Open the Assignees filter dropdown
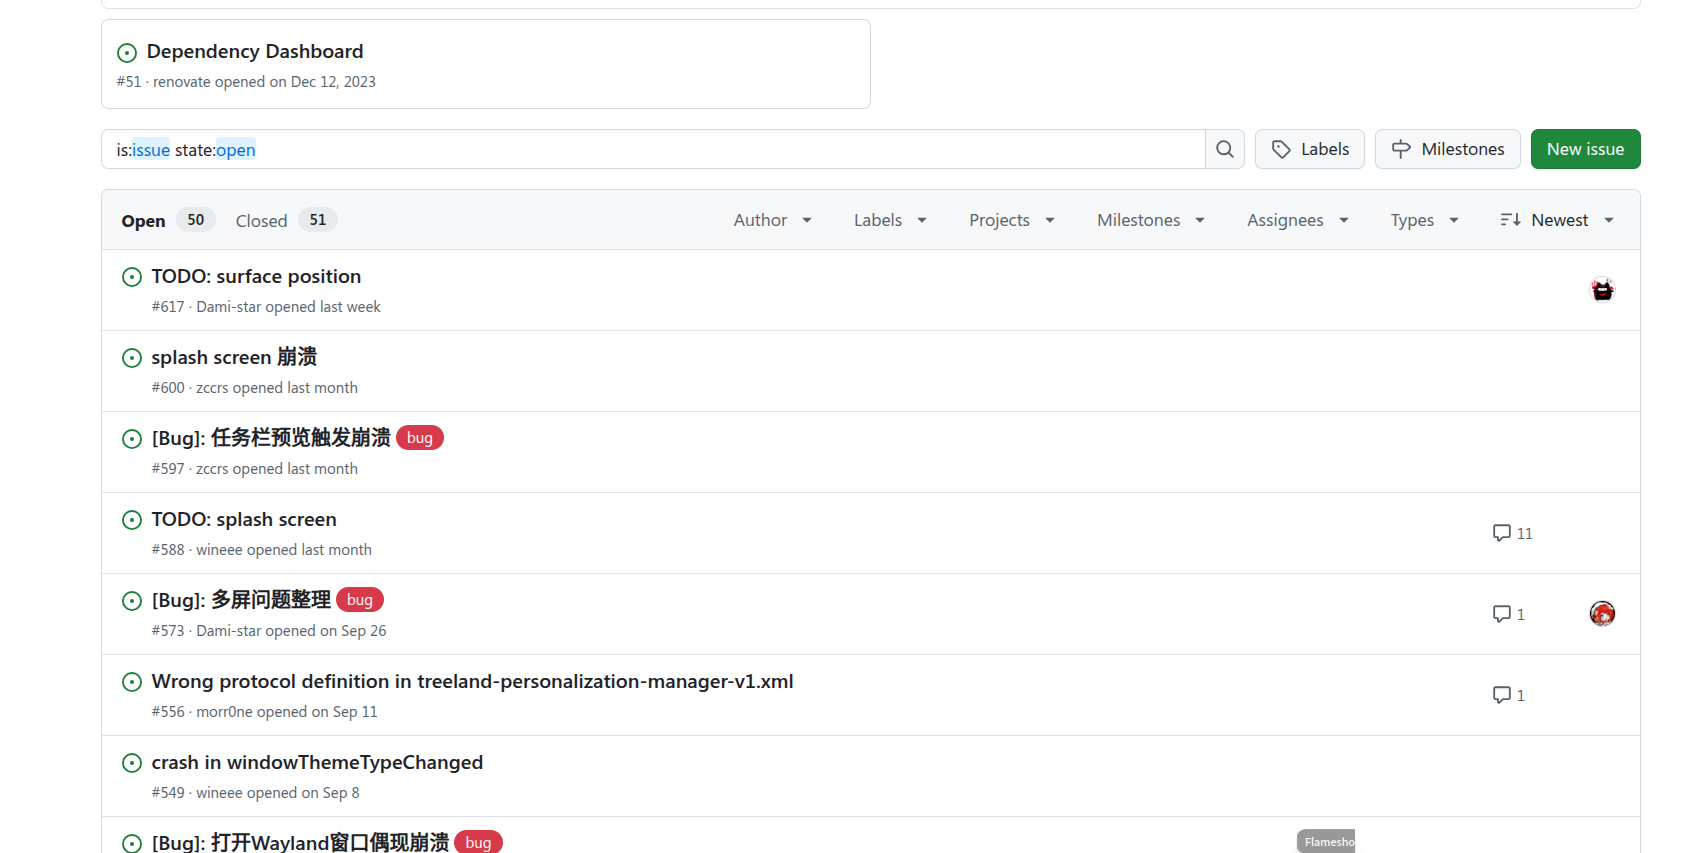Screen dimensions: 1682x853 coord(1298,220)
